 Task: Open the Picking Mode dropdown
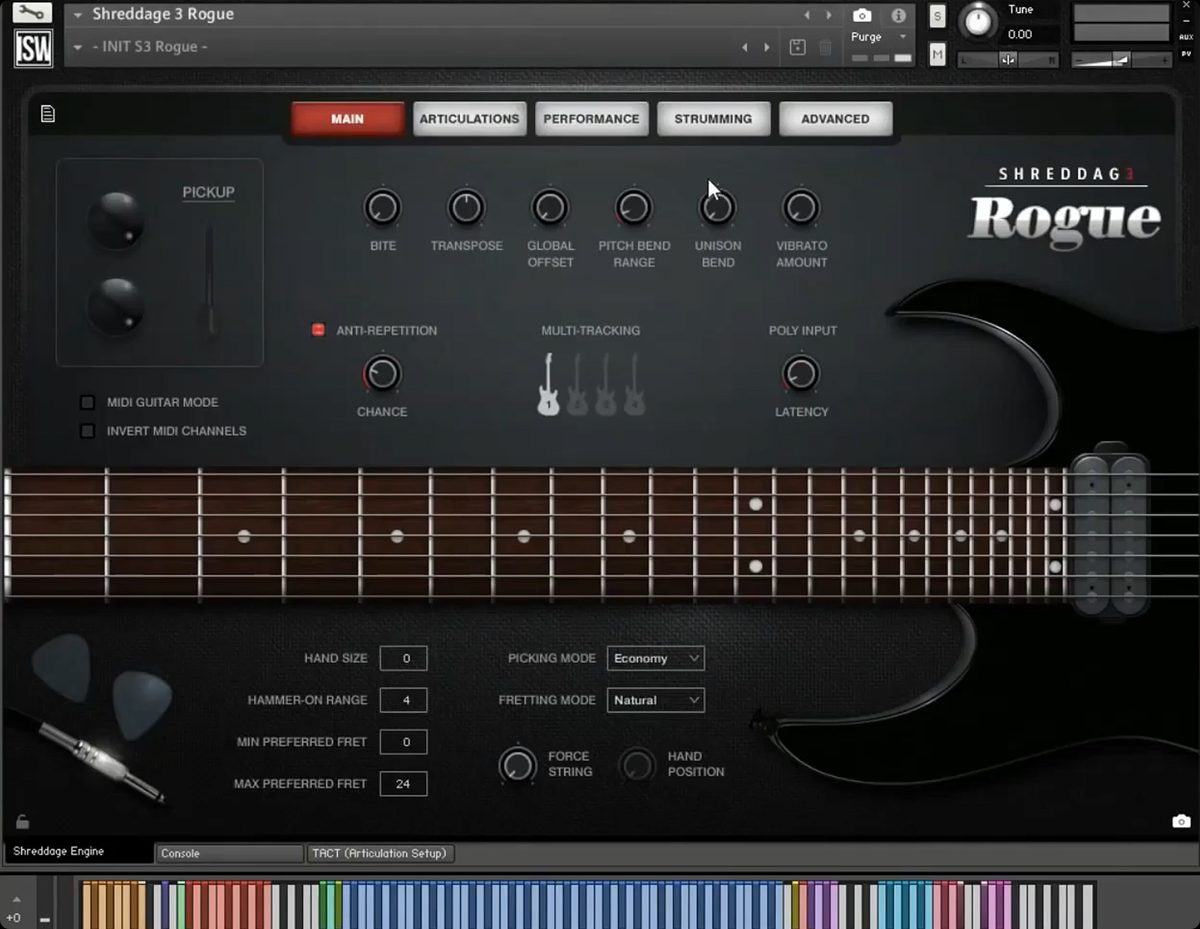[656, 658]
